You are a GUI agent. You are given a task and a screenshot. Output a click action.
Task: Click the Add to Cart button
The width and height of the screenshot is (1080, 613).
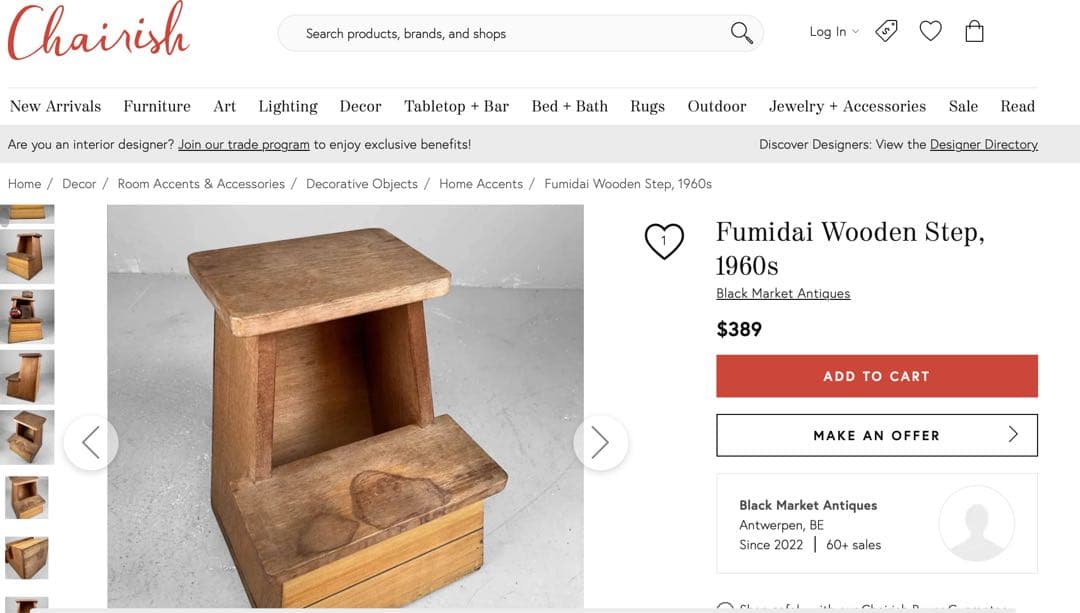(x=876, y=376)
